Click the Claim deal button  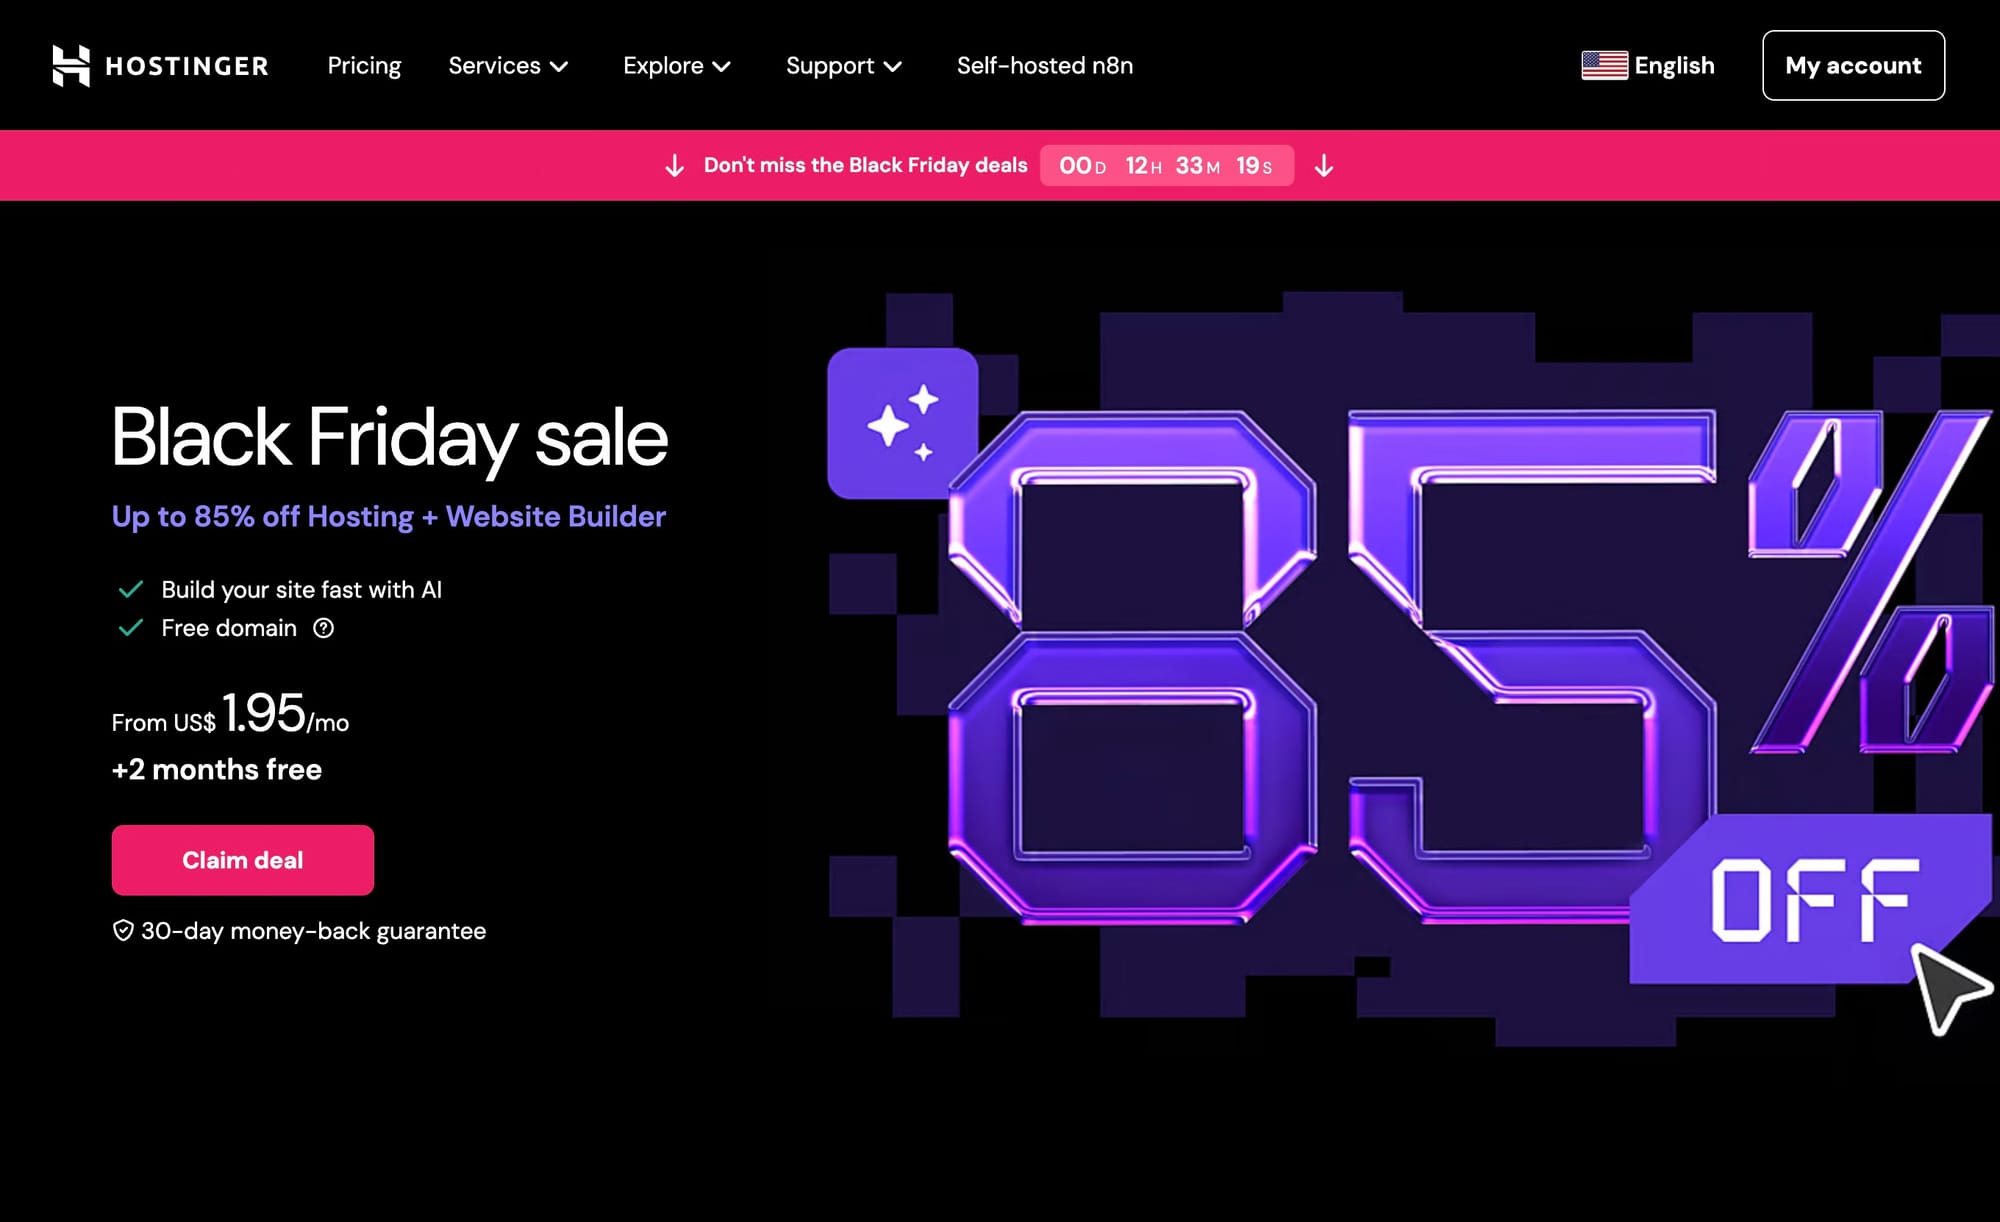pyautogui.click(x=243, y=860)
